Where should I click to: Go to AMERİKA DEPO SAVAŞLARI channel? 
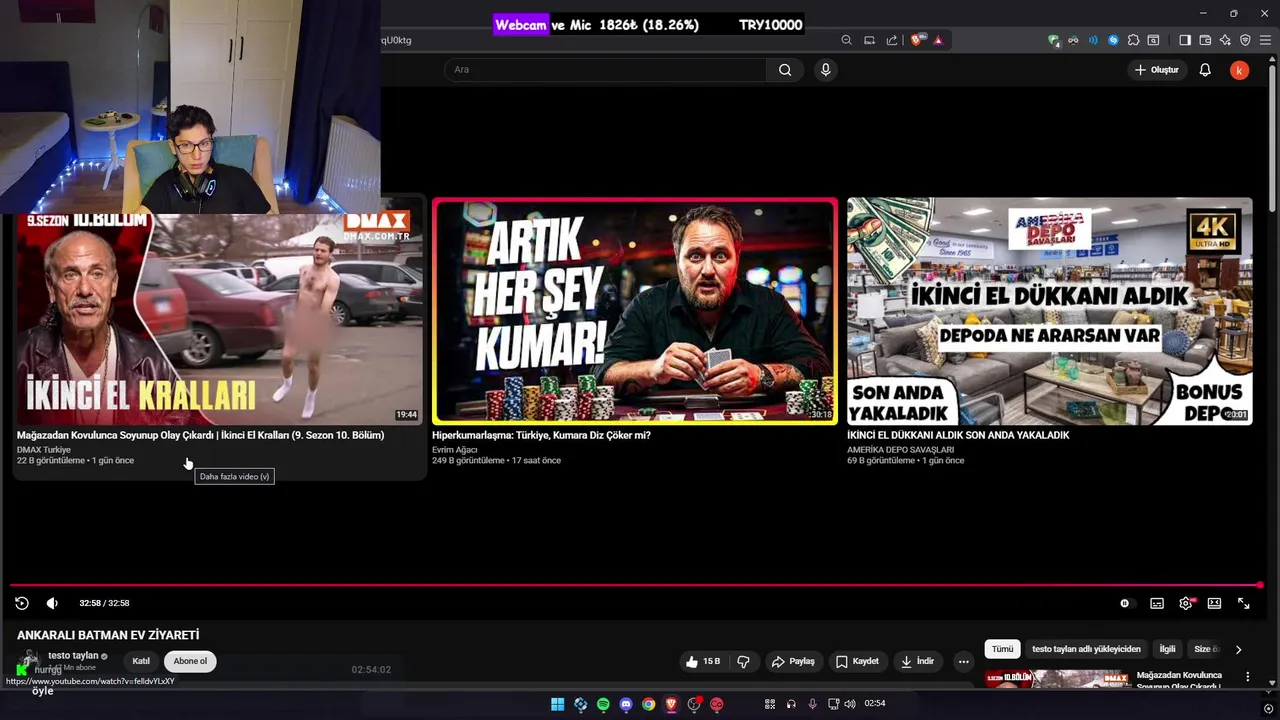pos(900,450)
